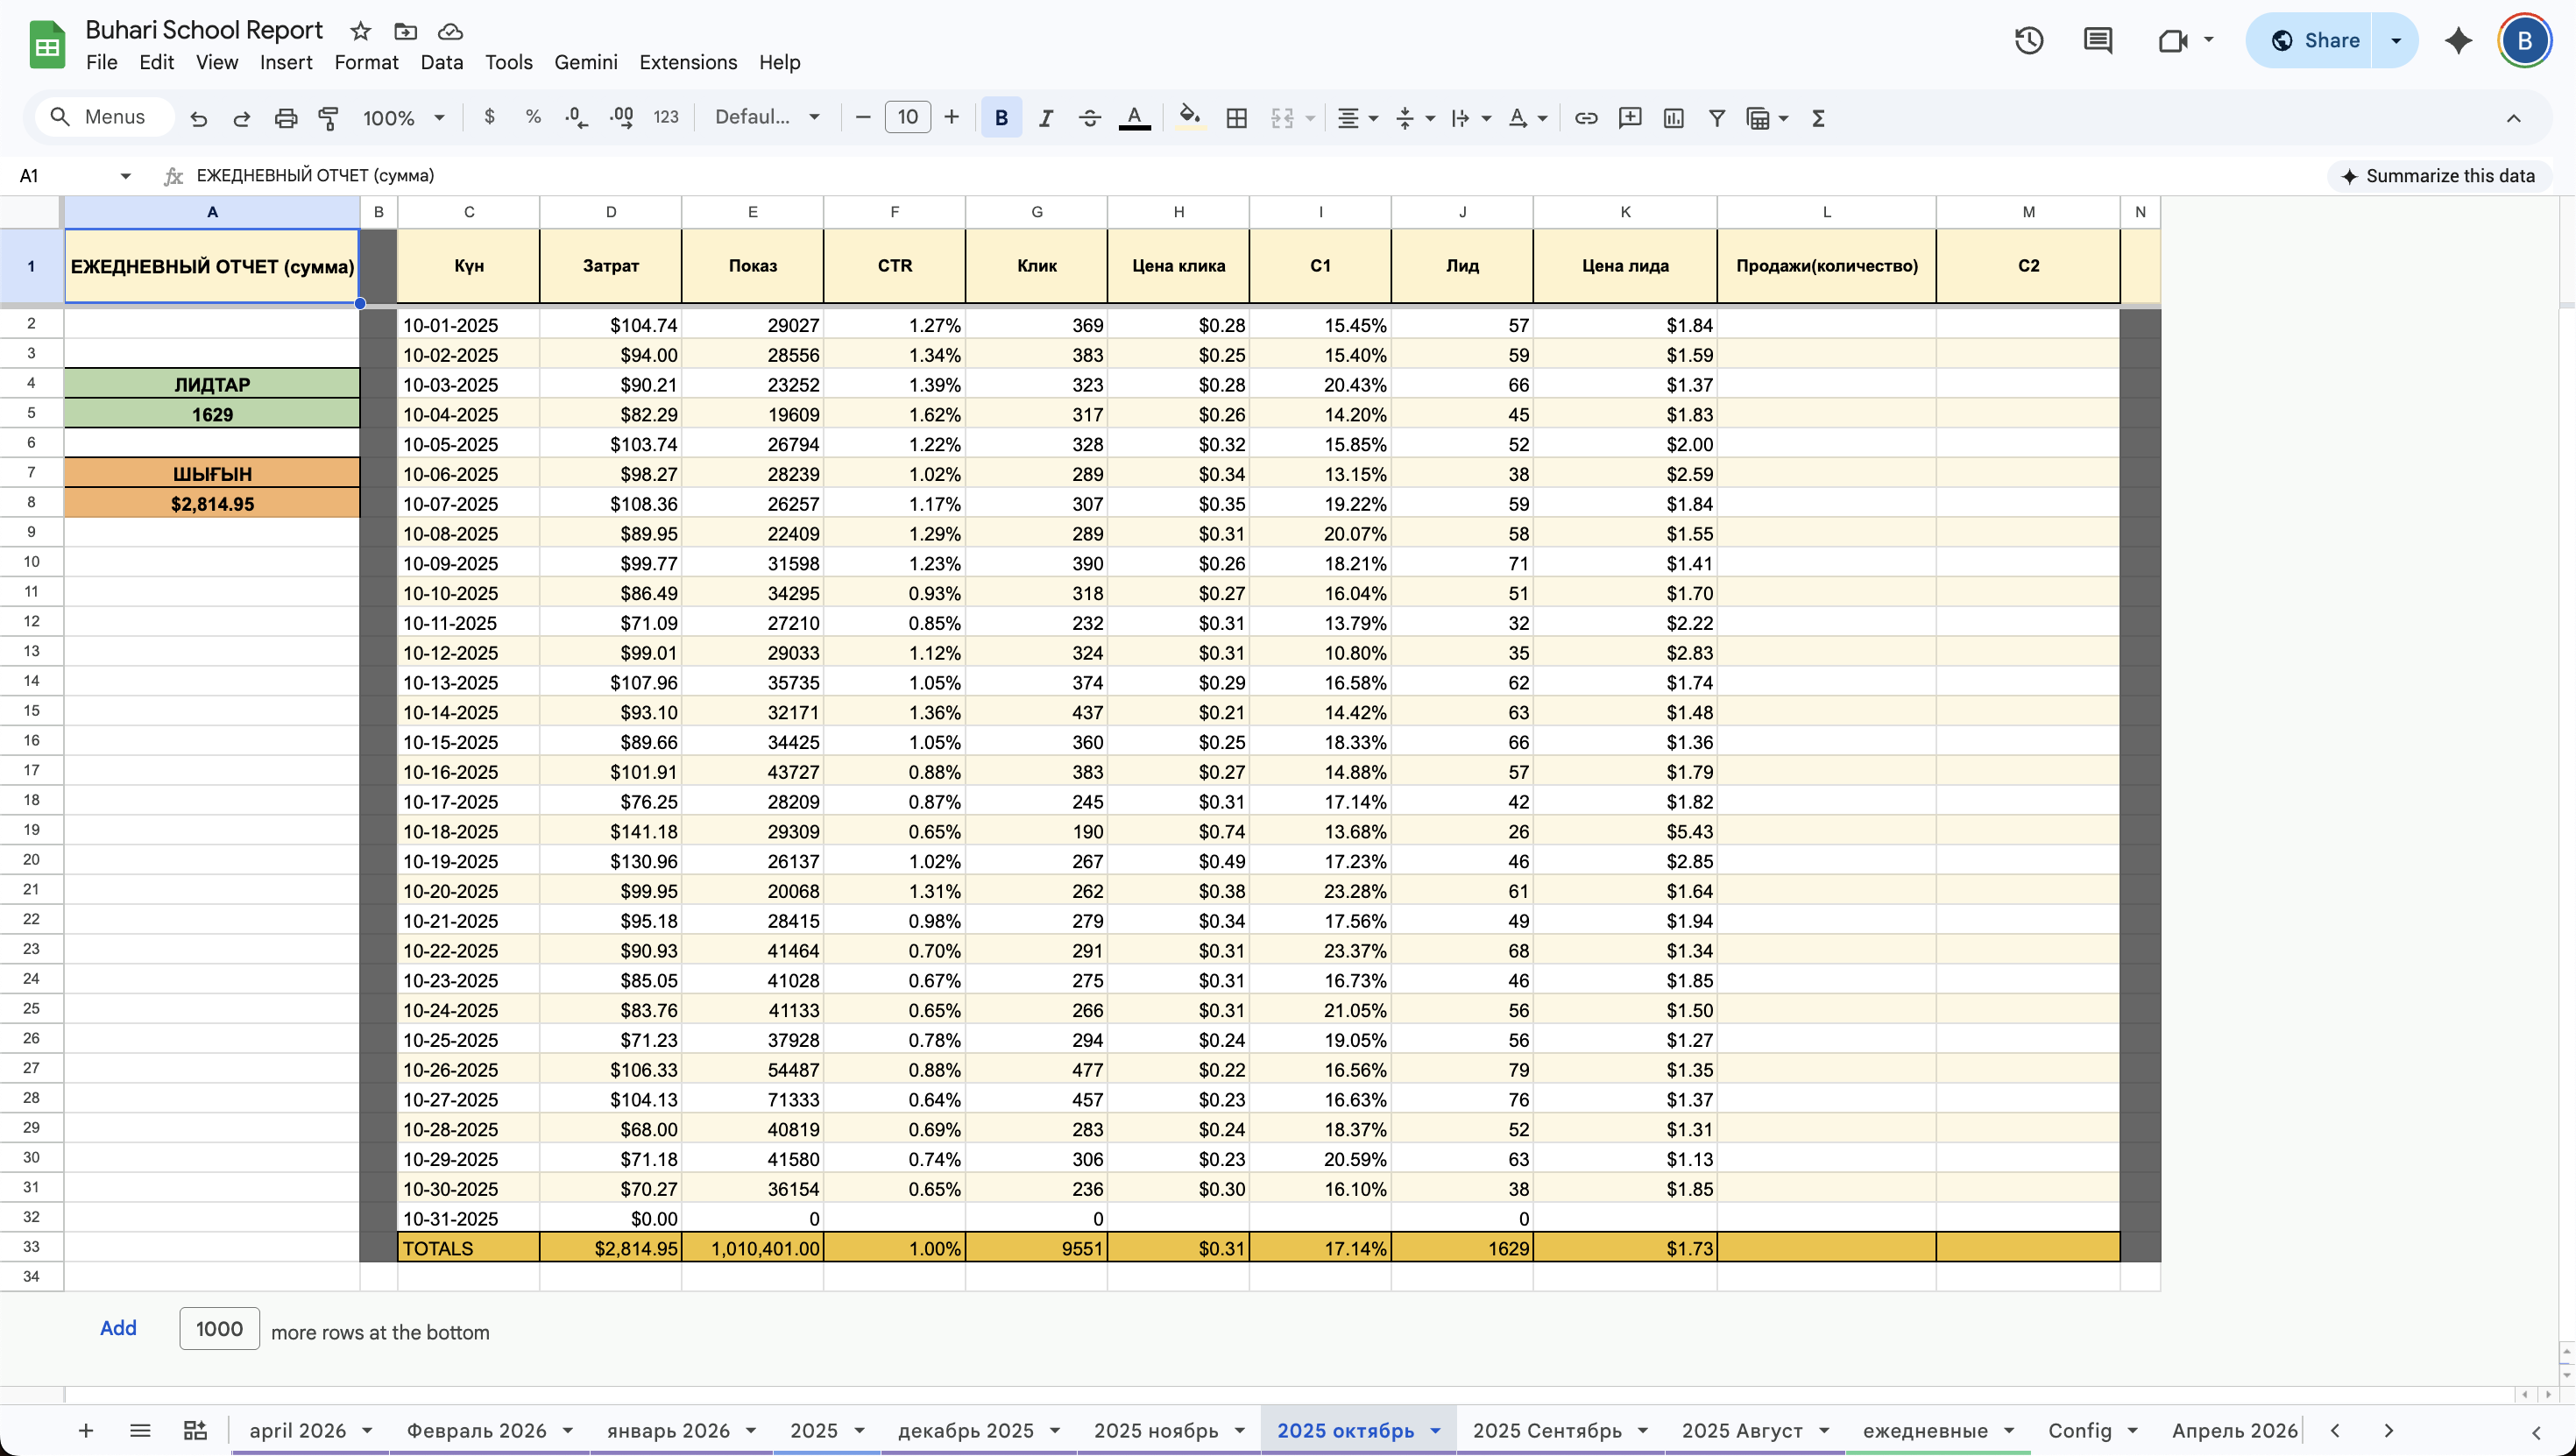This screenshot has height=1456, width=2576.
Task: Click the borders grid icon
Action: (x=1237, y=118)
